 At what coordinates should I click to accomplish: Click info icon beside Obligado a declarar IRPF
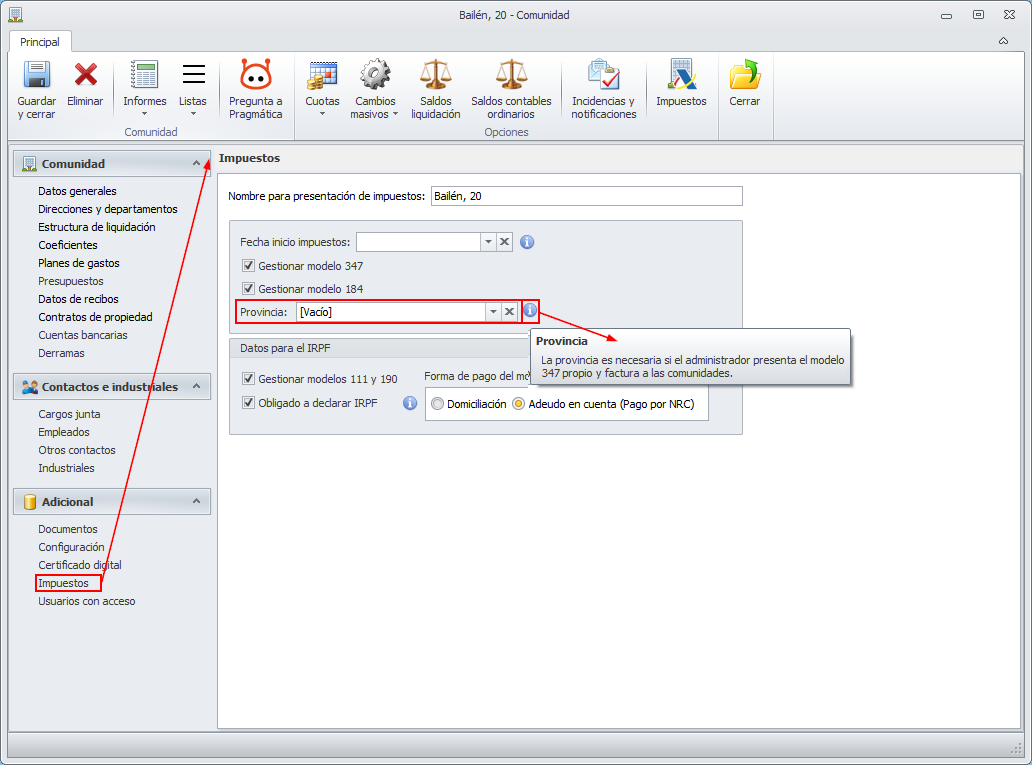click(x=409, y=403)
